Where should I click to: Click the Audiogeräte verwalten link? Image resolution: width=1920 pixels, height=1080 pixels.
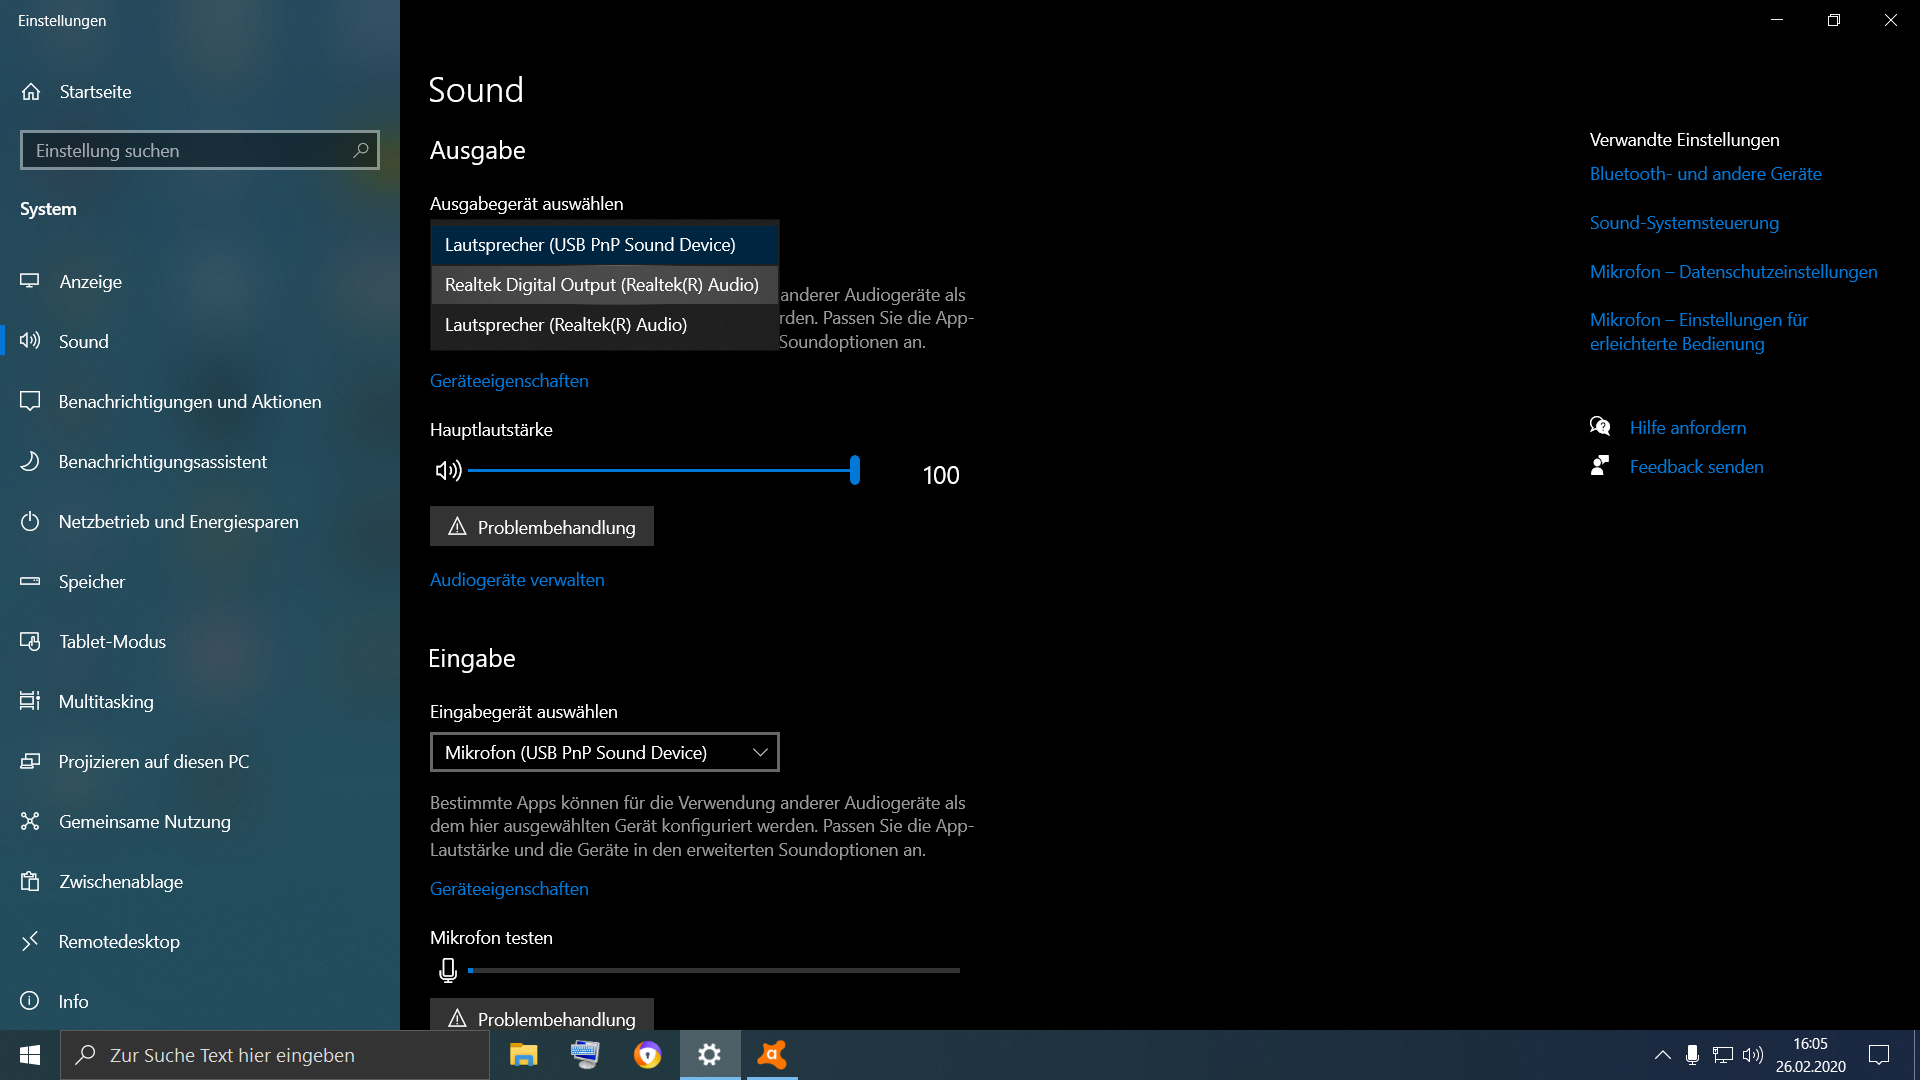(517, 580)
